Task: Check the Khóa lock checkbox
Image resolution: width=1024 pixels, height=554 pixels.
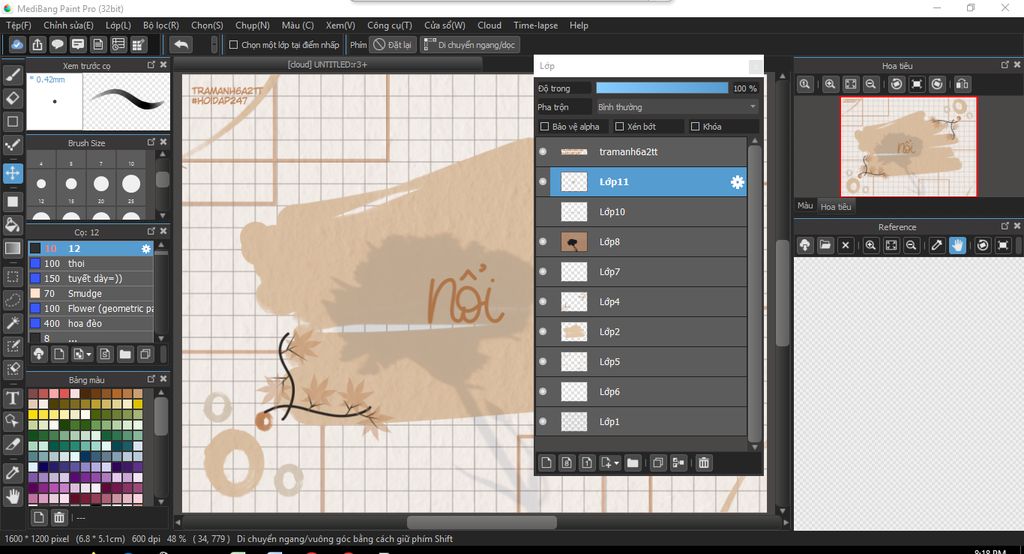Action: coord(695,127)
